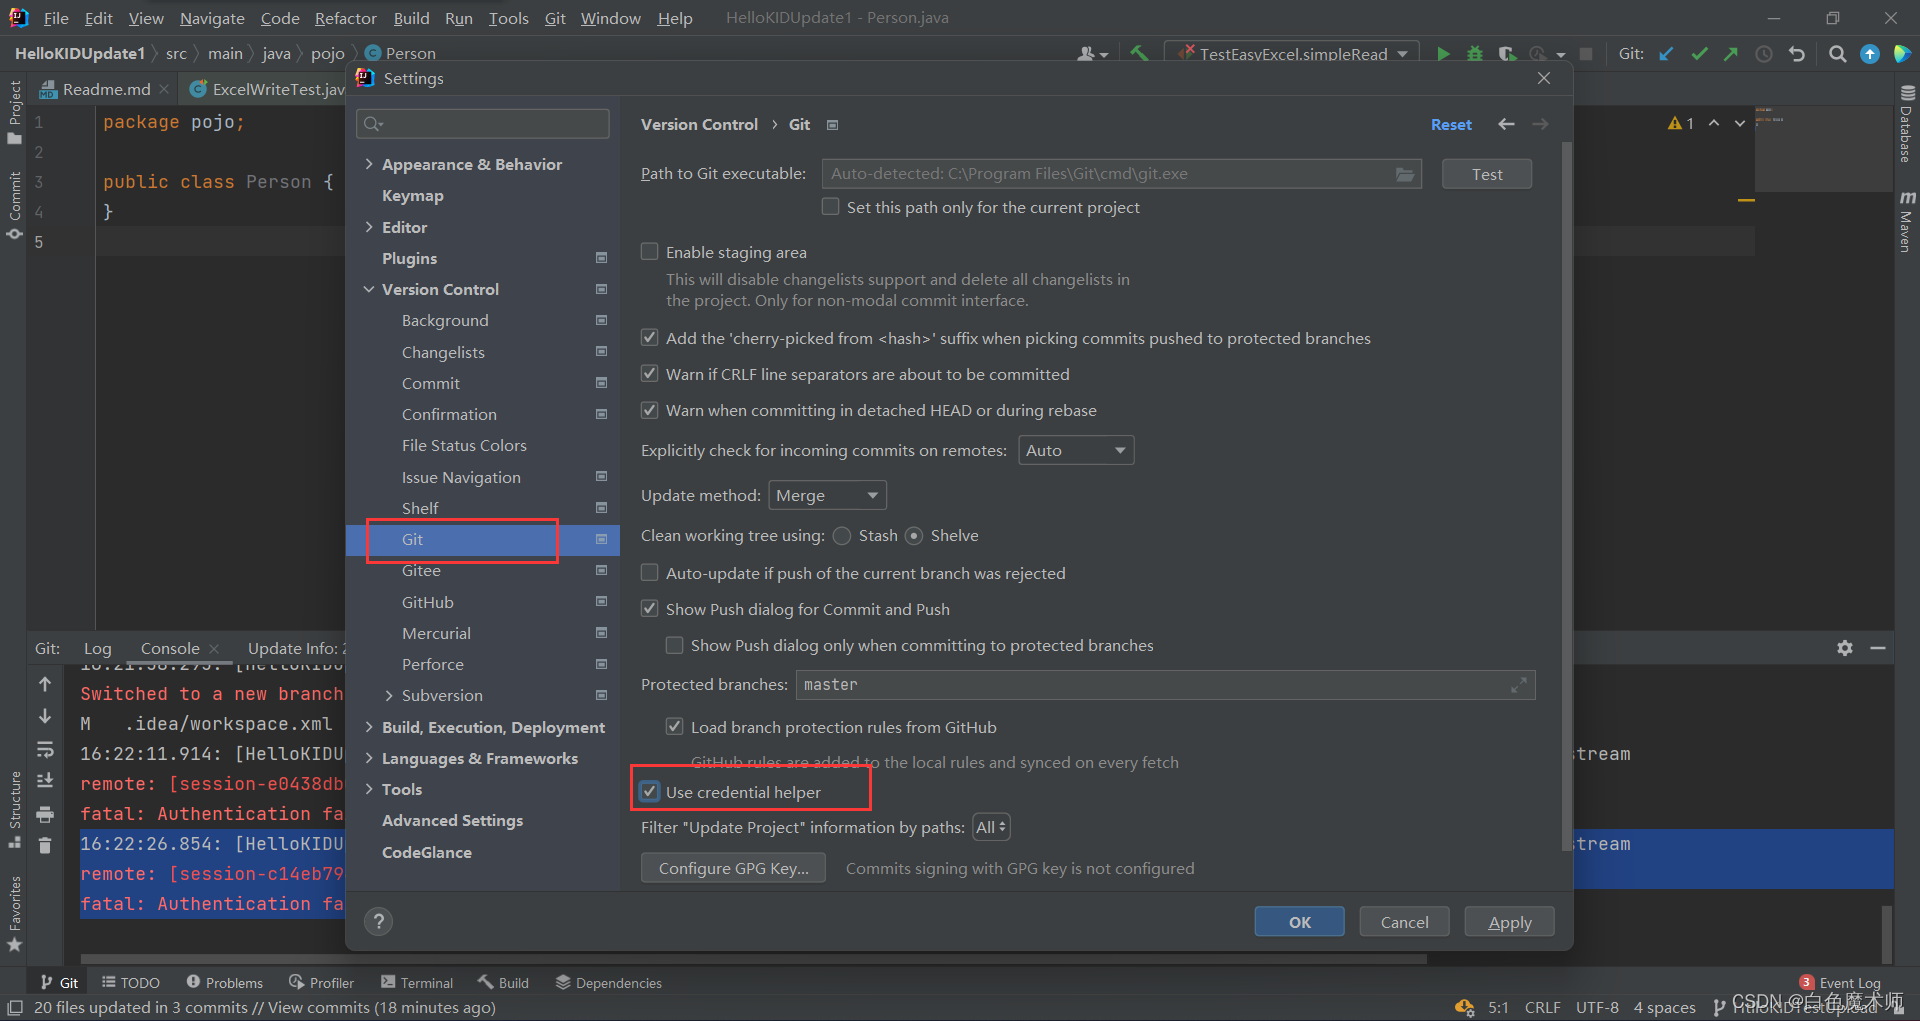Expand Appearance & Behavior settings
Viewport: 1920px width, 1021px height.
(369, 164)
